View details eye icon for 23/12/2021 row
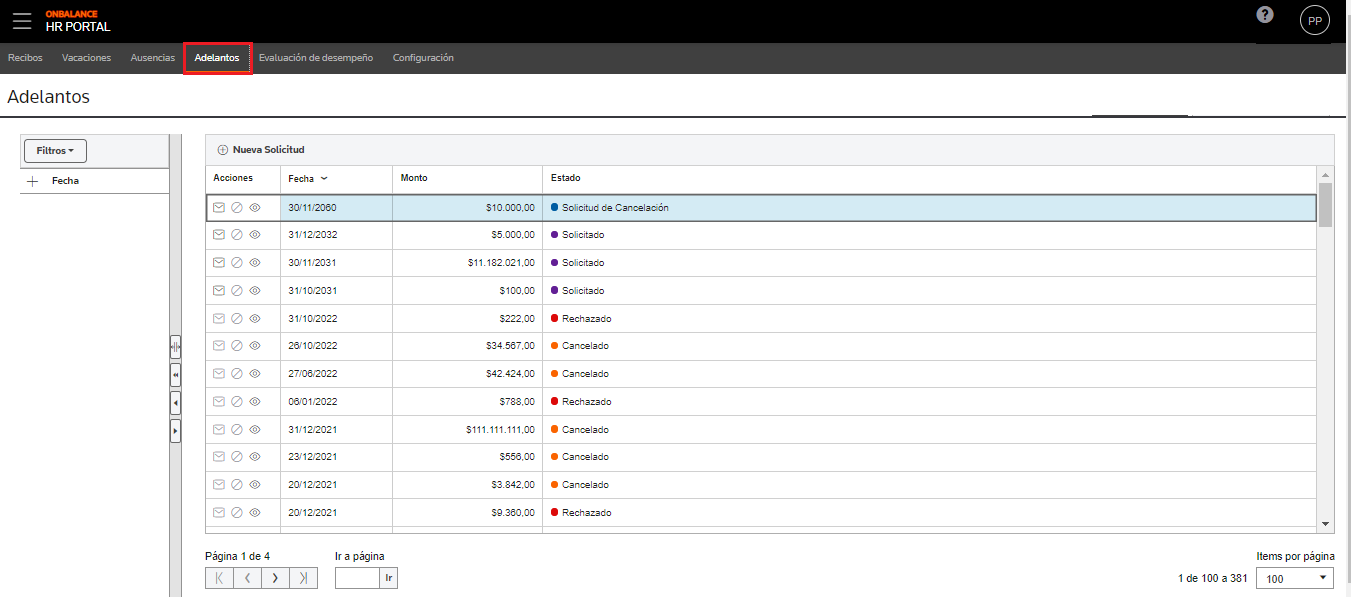Viewport: 1351px width, 597px height. pyautogui.click(x=255, y=457)
